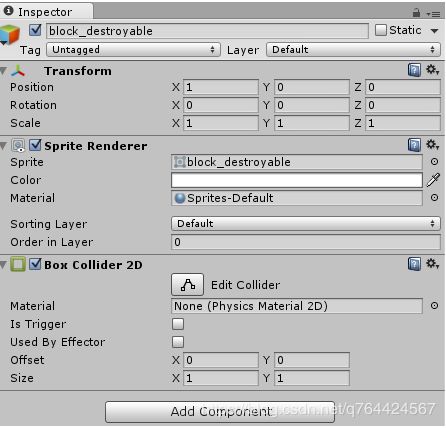The width and height of the screenshot is (446, 428).
Task: Enable the Used By Effector checkbox
Action: (x=178, y=342)
